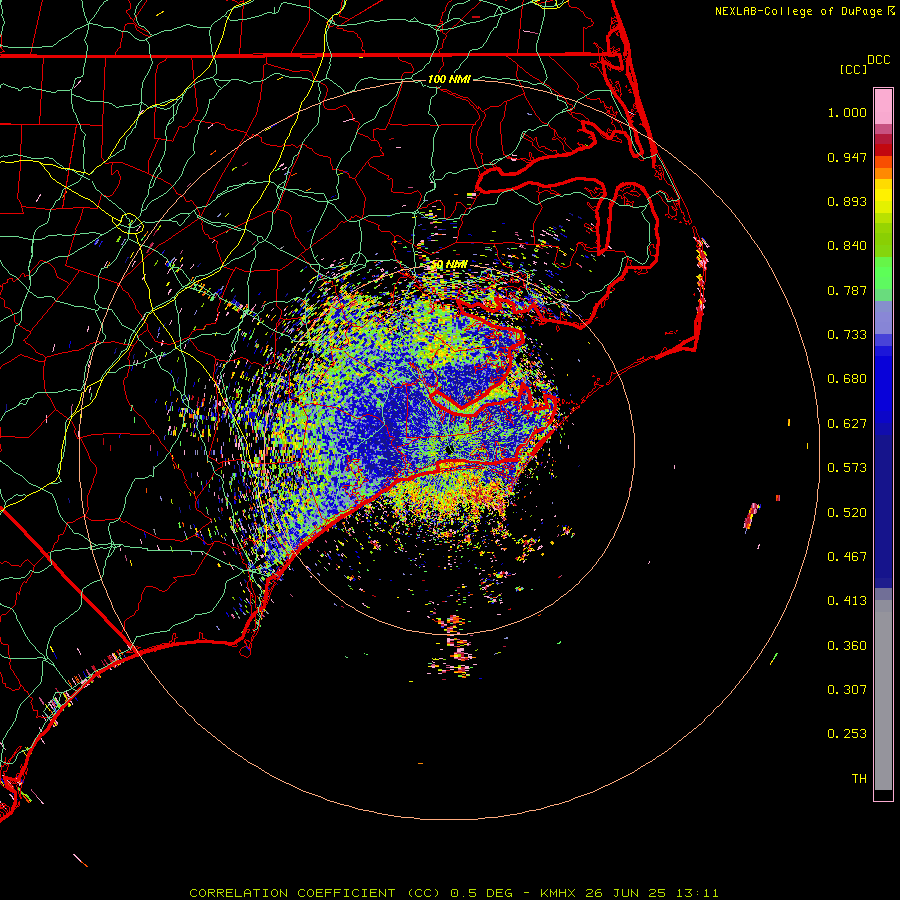Click the 13:11 timestamp

(697, 893)
